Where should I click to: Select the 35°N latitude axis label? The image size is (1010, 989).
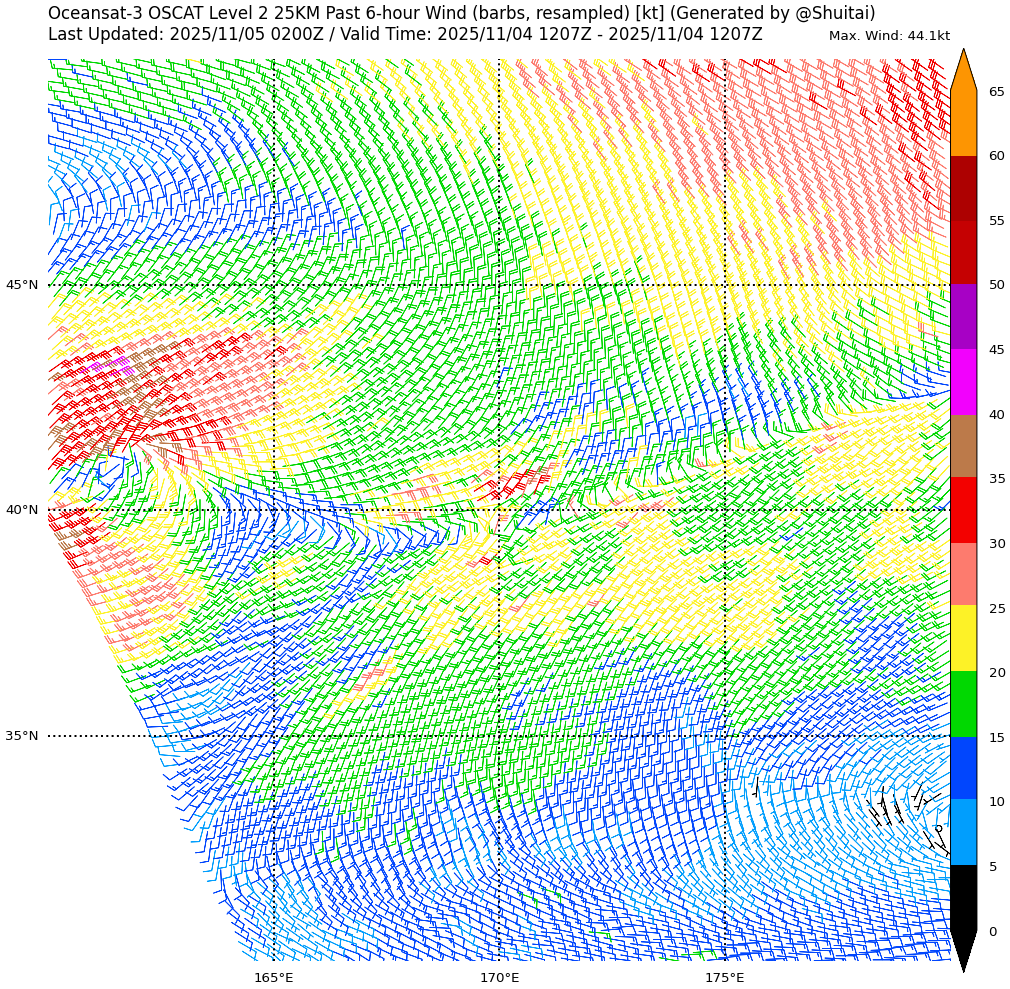[x=22, y=736]
